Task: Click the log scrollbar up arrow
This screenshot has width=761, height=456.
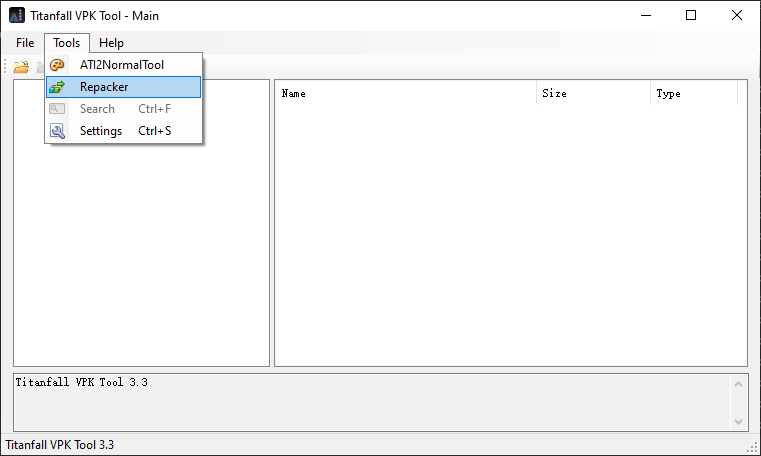Action: [x=738, y=384]
